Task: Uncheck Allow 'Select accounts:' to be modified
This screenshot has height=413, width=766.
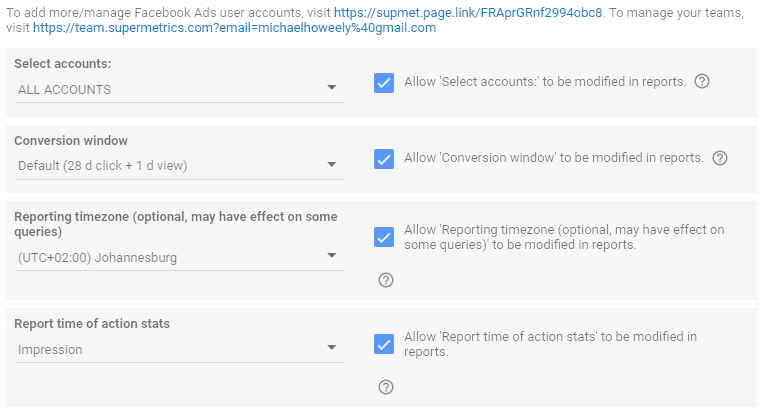Action: point(383,82)
